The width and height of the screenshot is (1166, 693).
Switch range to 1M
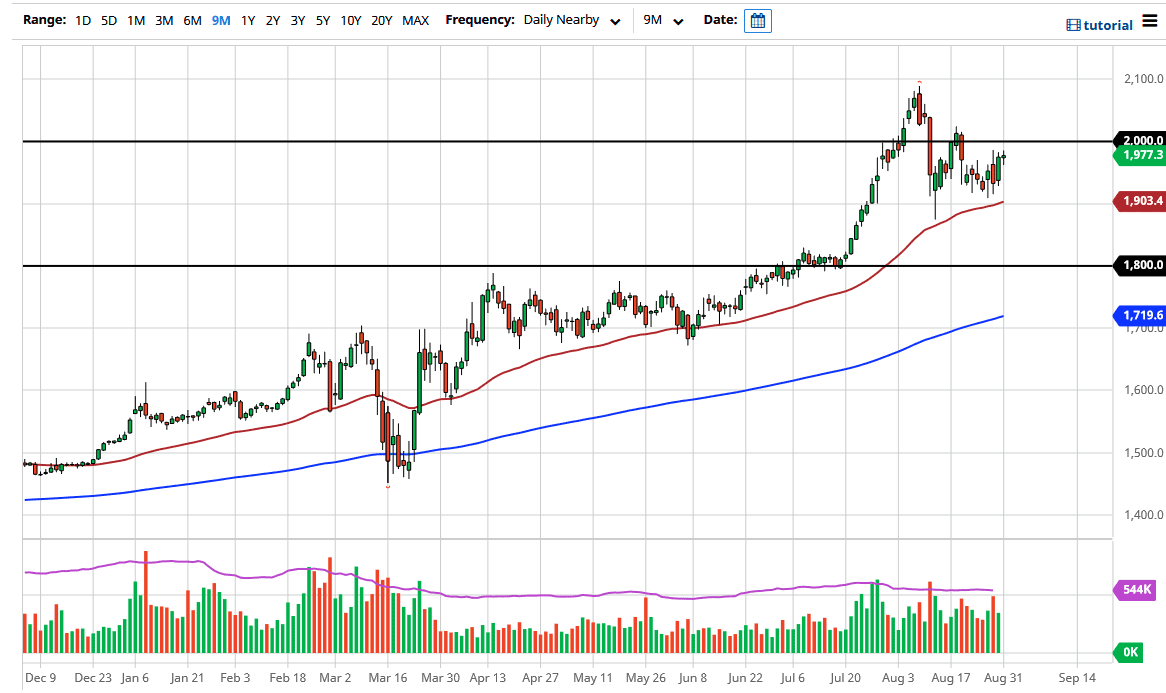point(136,21)
